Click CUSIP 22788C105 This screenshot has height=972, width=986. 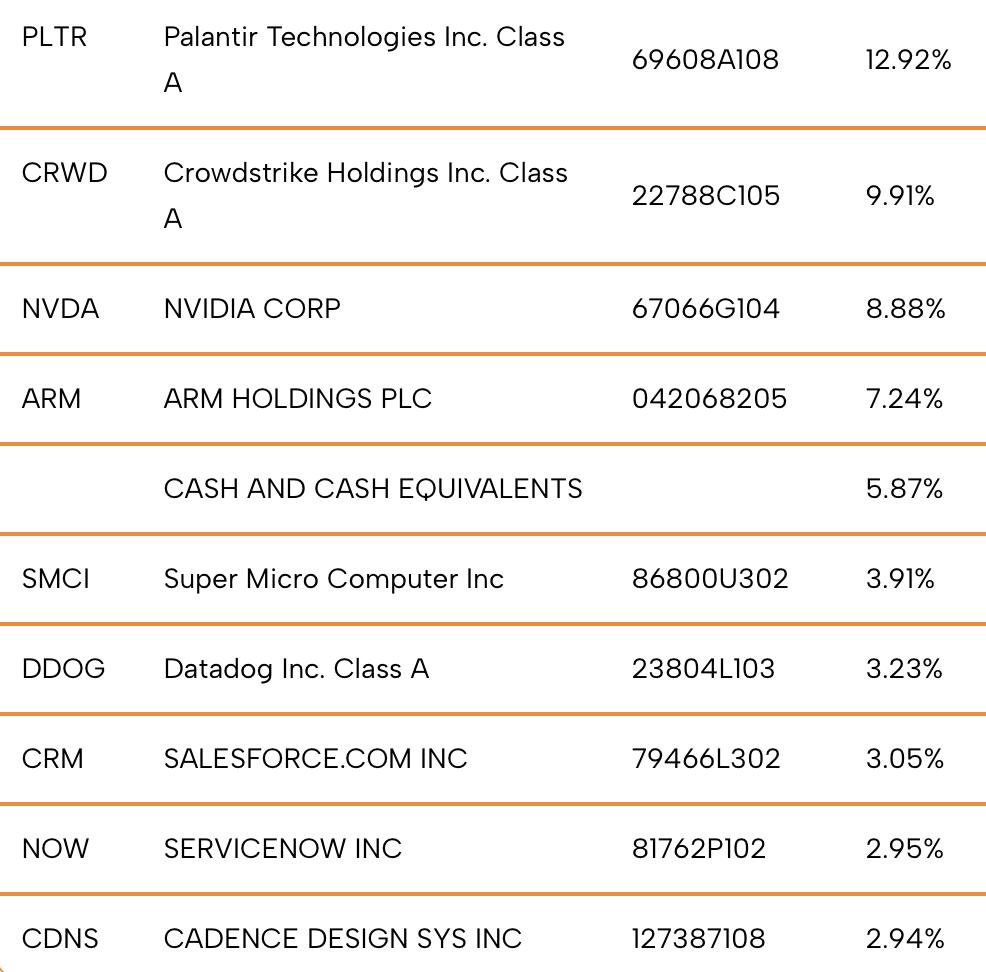pos(706,196)
